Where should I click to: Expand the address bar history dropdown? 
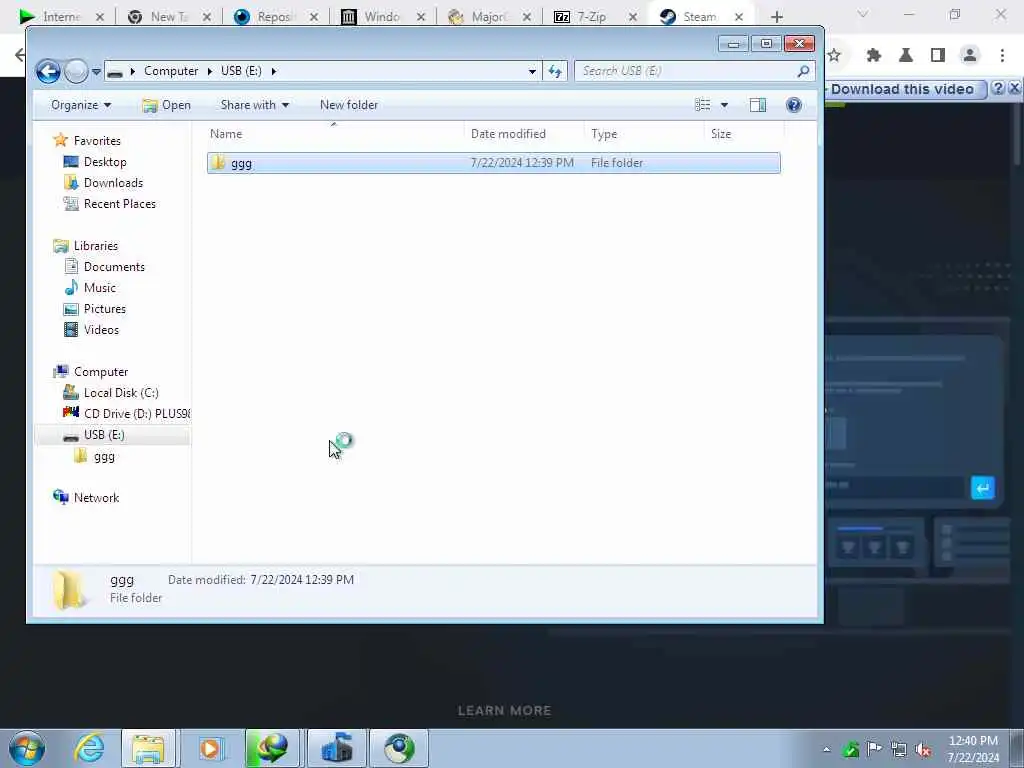click(x=532, y=71)
